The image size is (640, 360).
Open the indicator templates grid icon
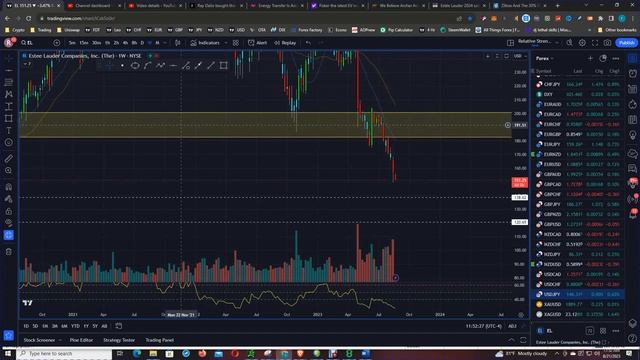pyautogui.click(x=236, y=43)
